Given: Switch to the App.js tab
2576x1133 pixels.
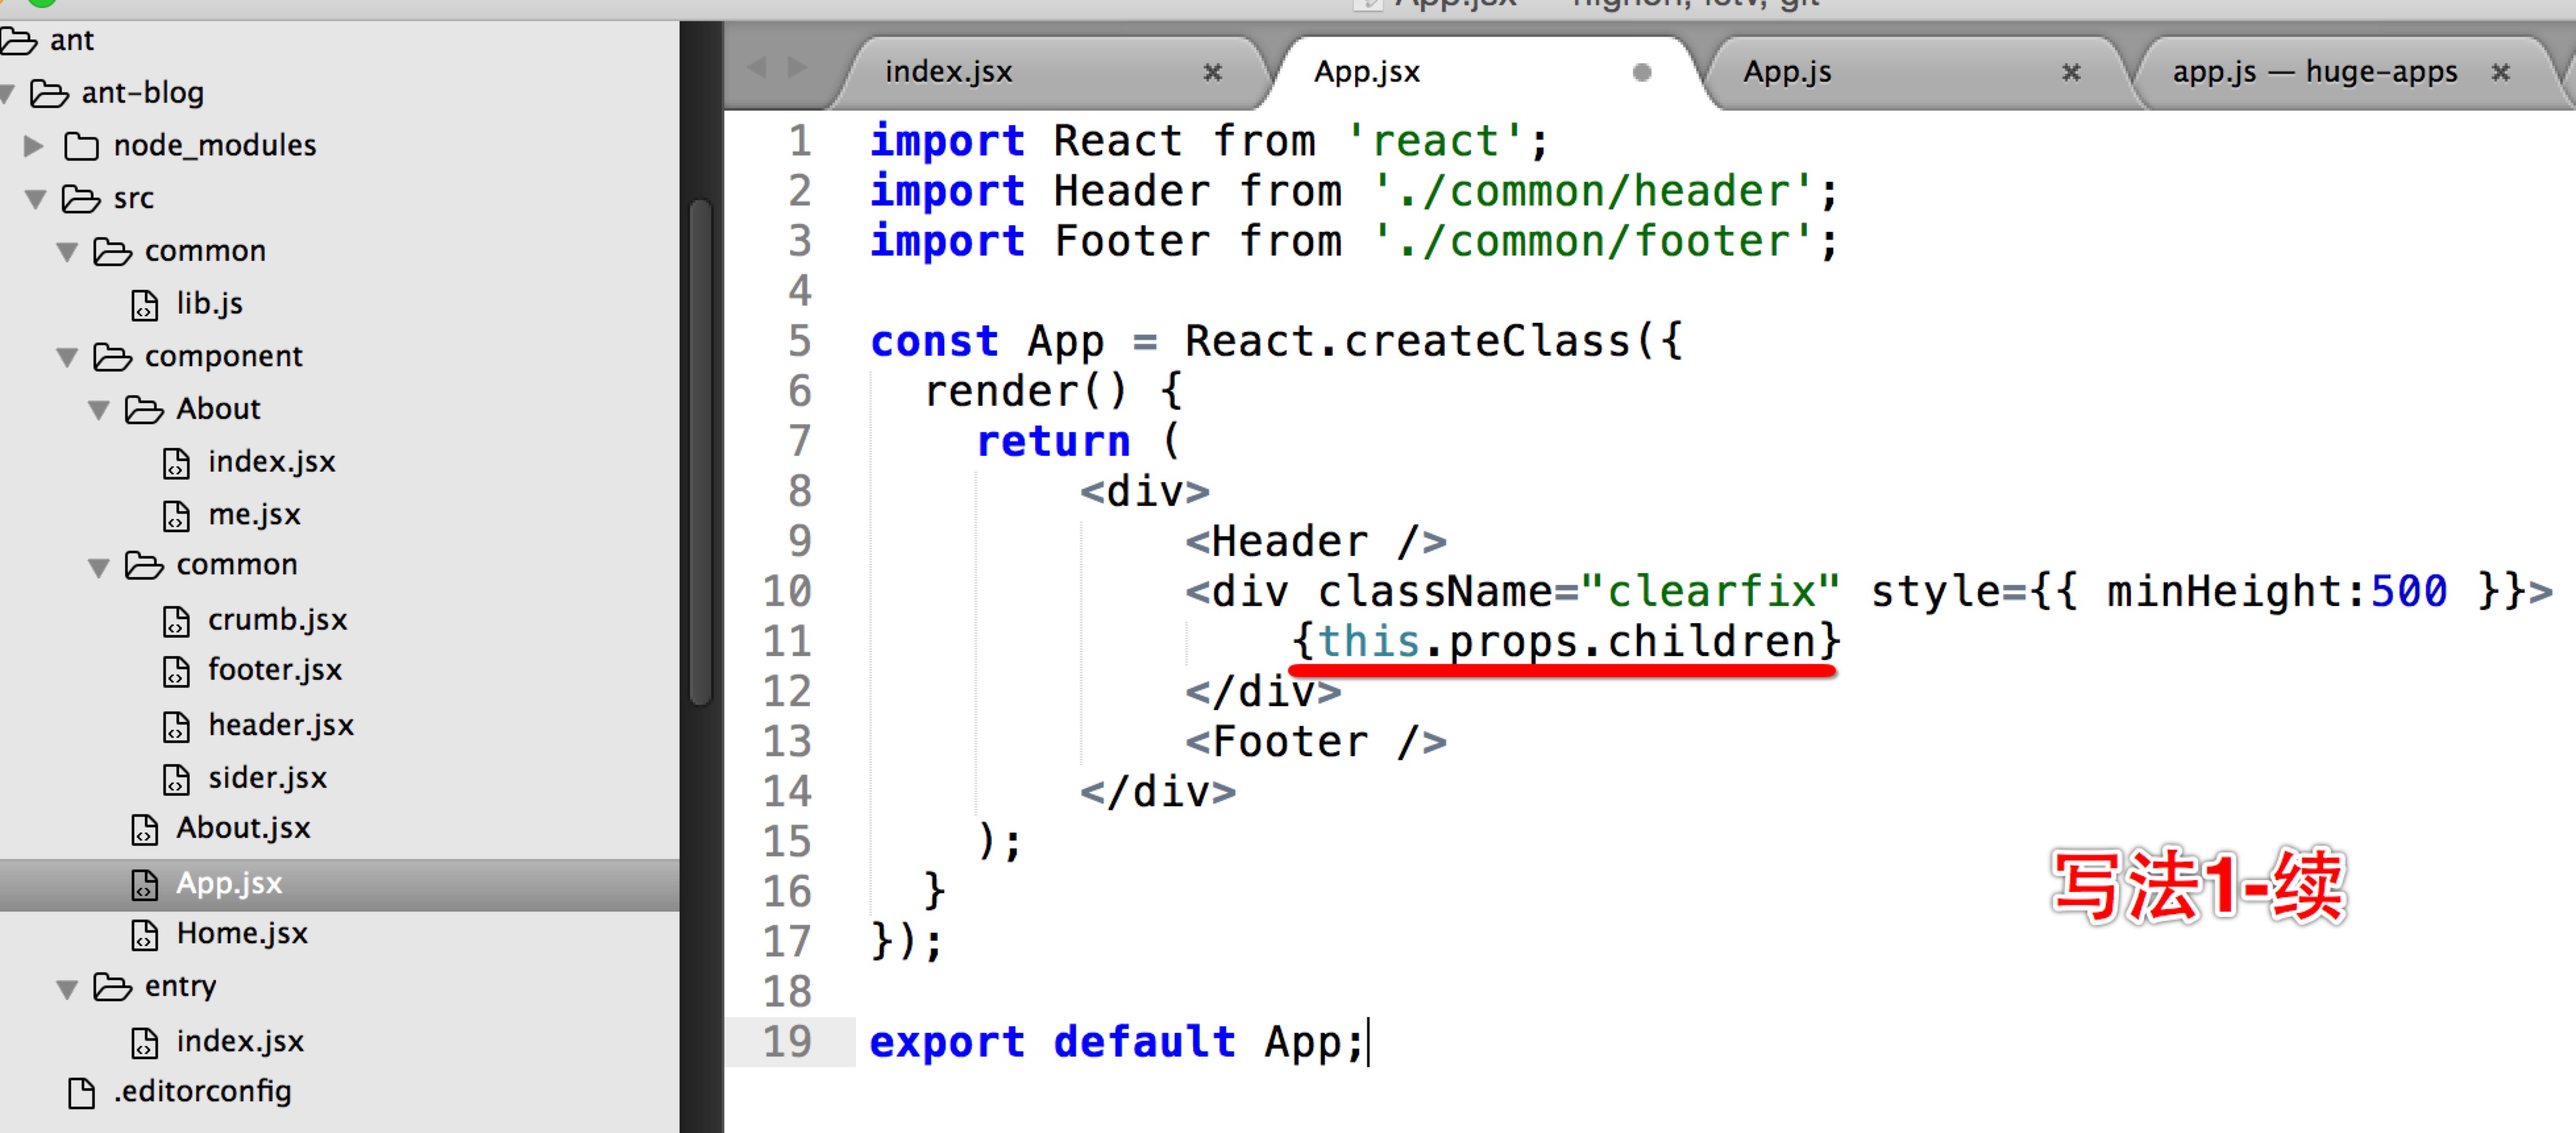Looking at the screenshot, I should pos(1787,72).
